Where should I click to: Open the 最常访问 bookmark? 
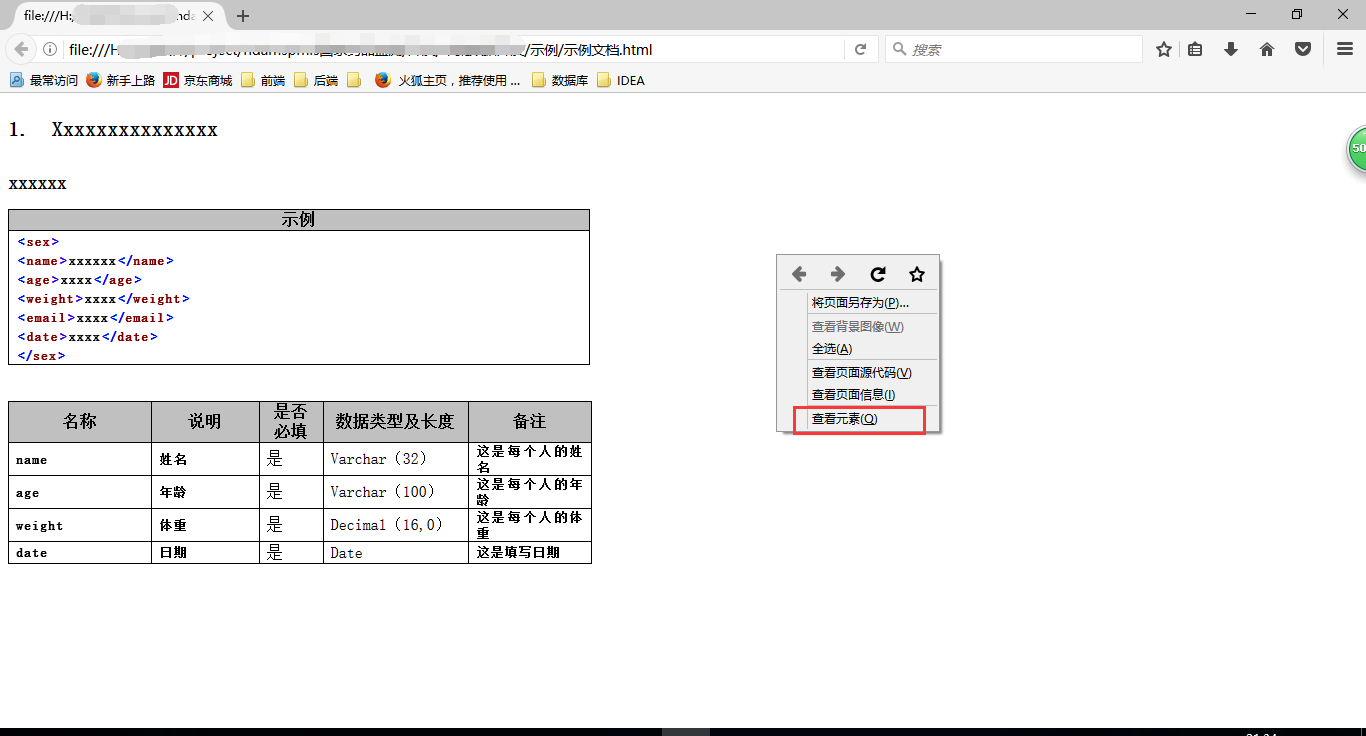pos(43,81)
